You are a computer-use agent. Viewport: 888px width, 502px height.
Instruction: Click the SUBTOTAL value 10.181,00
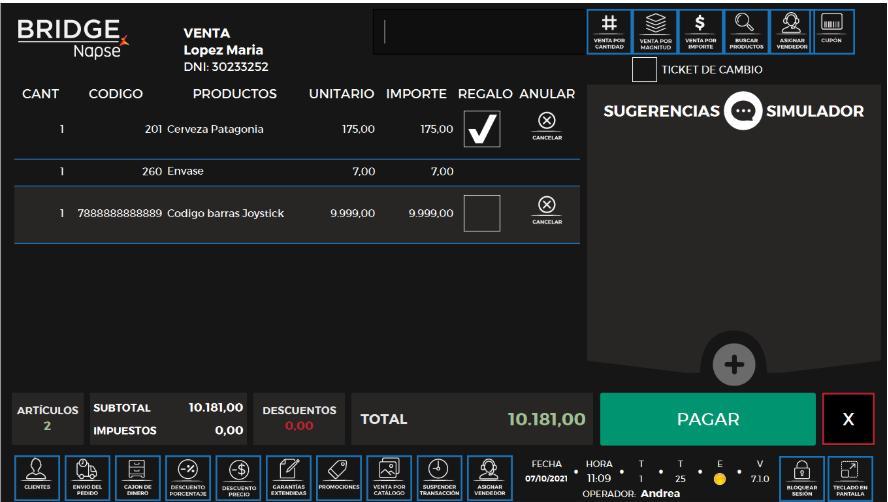point(216,407)
